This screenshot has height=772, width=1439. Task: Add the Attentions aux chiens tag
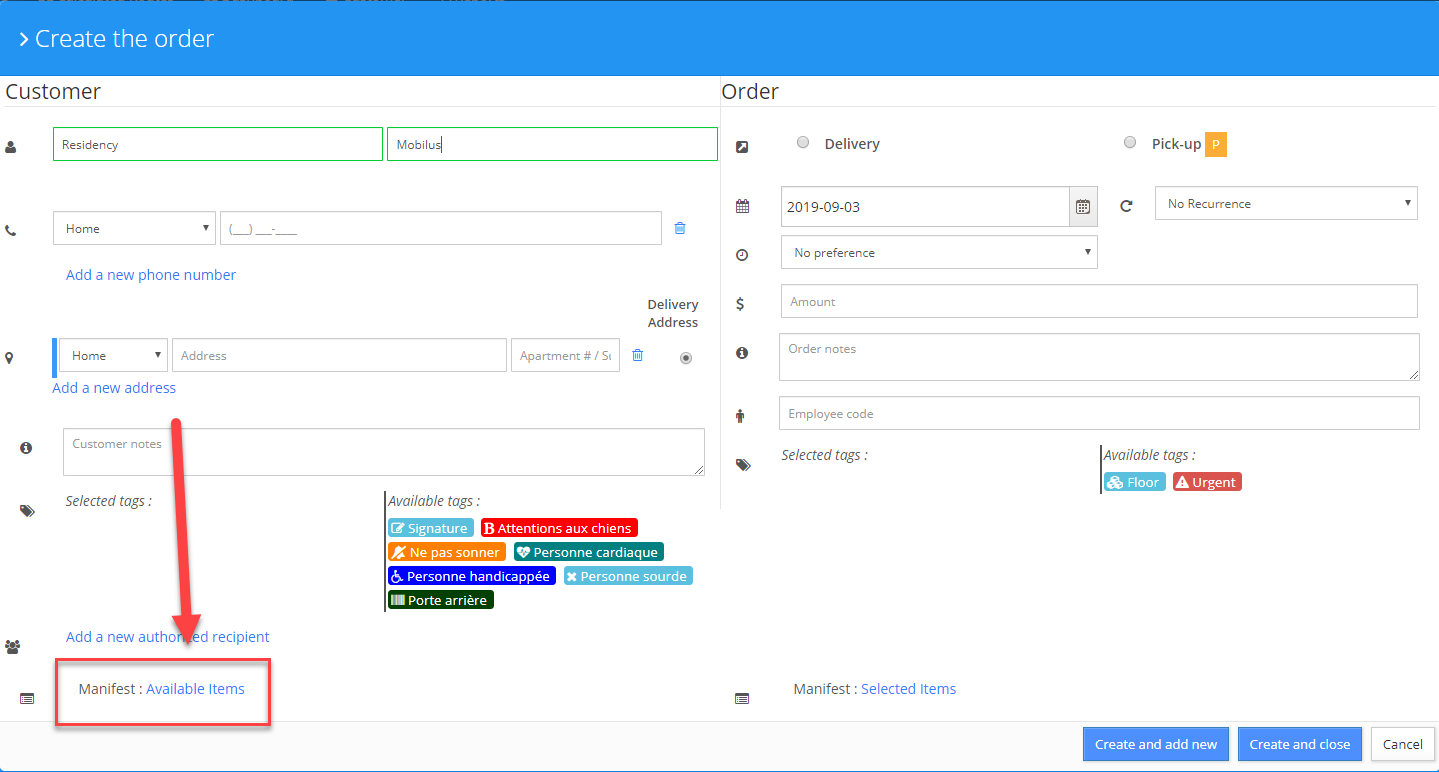tap(559, 528)
